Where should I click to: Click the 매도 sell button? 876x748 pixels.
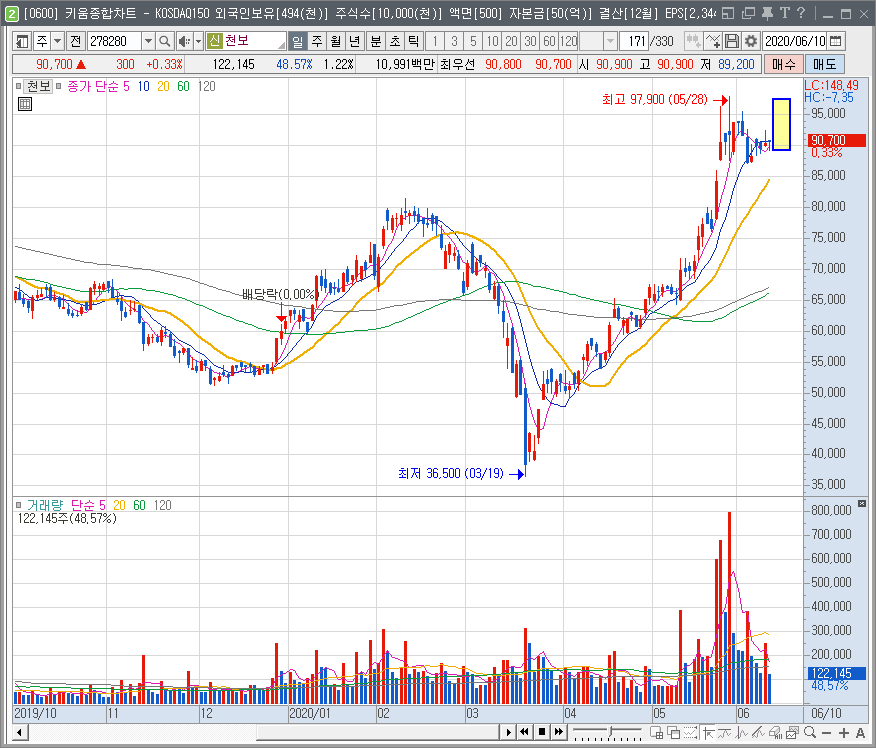(x=825, y=64)
